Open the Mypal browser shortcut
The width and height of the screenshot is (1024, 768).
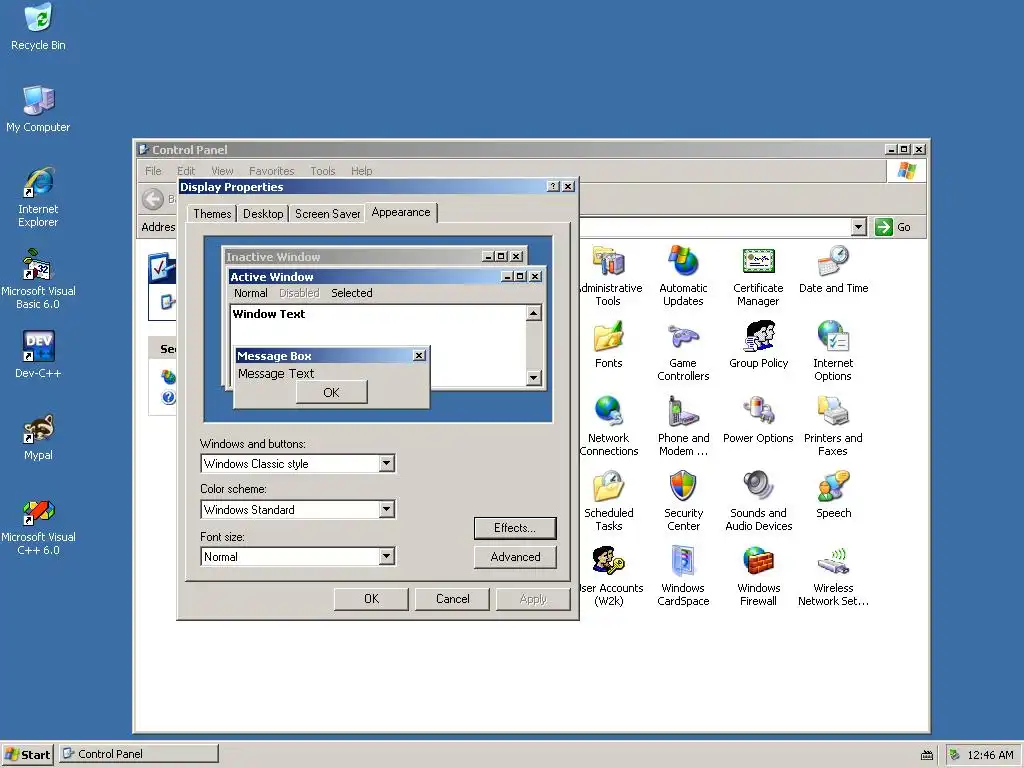tap(39, 428)
